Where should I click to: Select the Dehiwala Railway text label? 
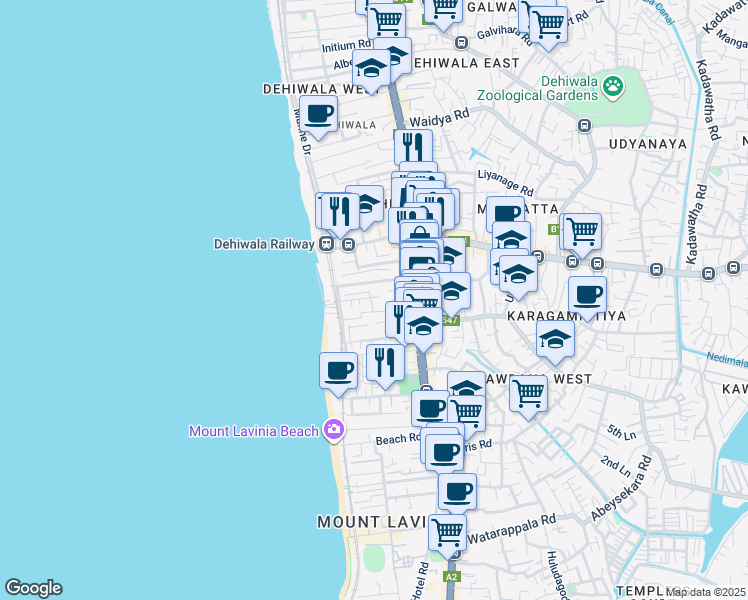(264, 244)
